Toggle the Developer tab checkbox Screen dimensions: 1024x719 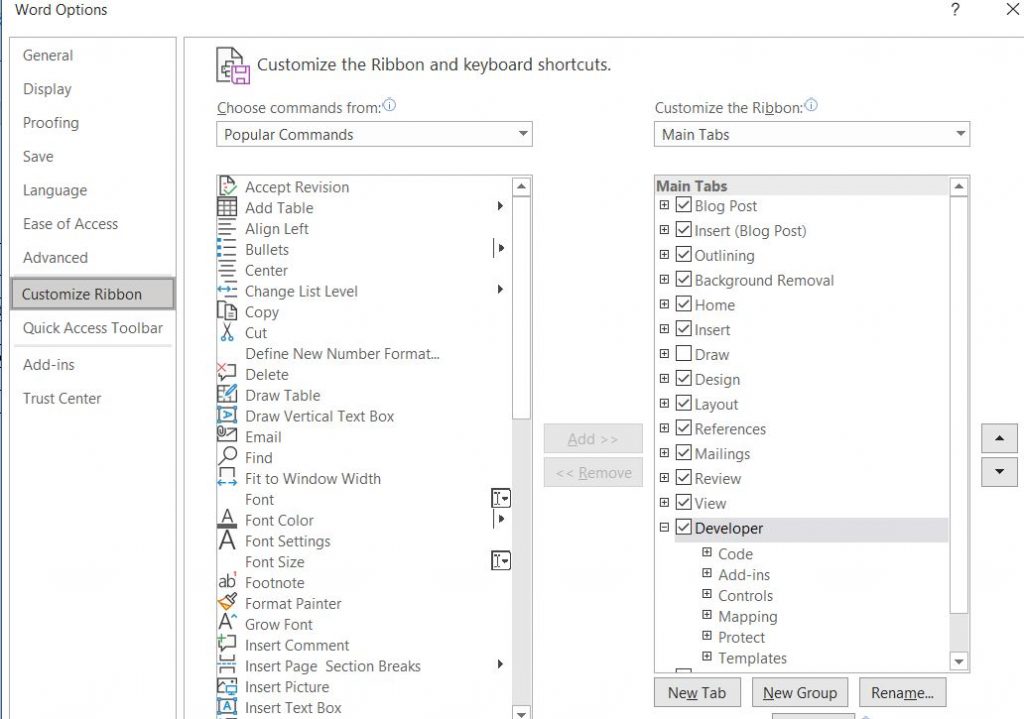[683, 528]
